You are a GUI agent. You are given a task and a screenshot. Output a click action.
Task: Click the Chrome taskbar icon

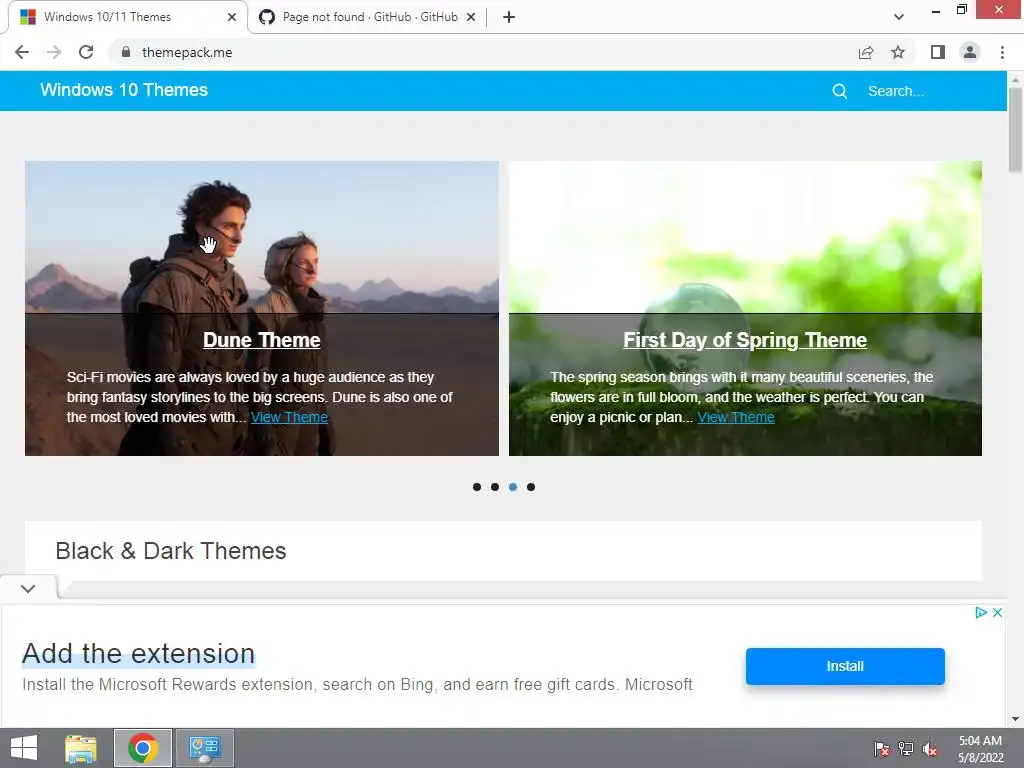(x=143, y=748)
